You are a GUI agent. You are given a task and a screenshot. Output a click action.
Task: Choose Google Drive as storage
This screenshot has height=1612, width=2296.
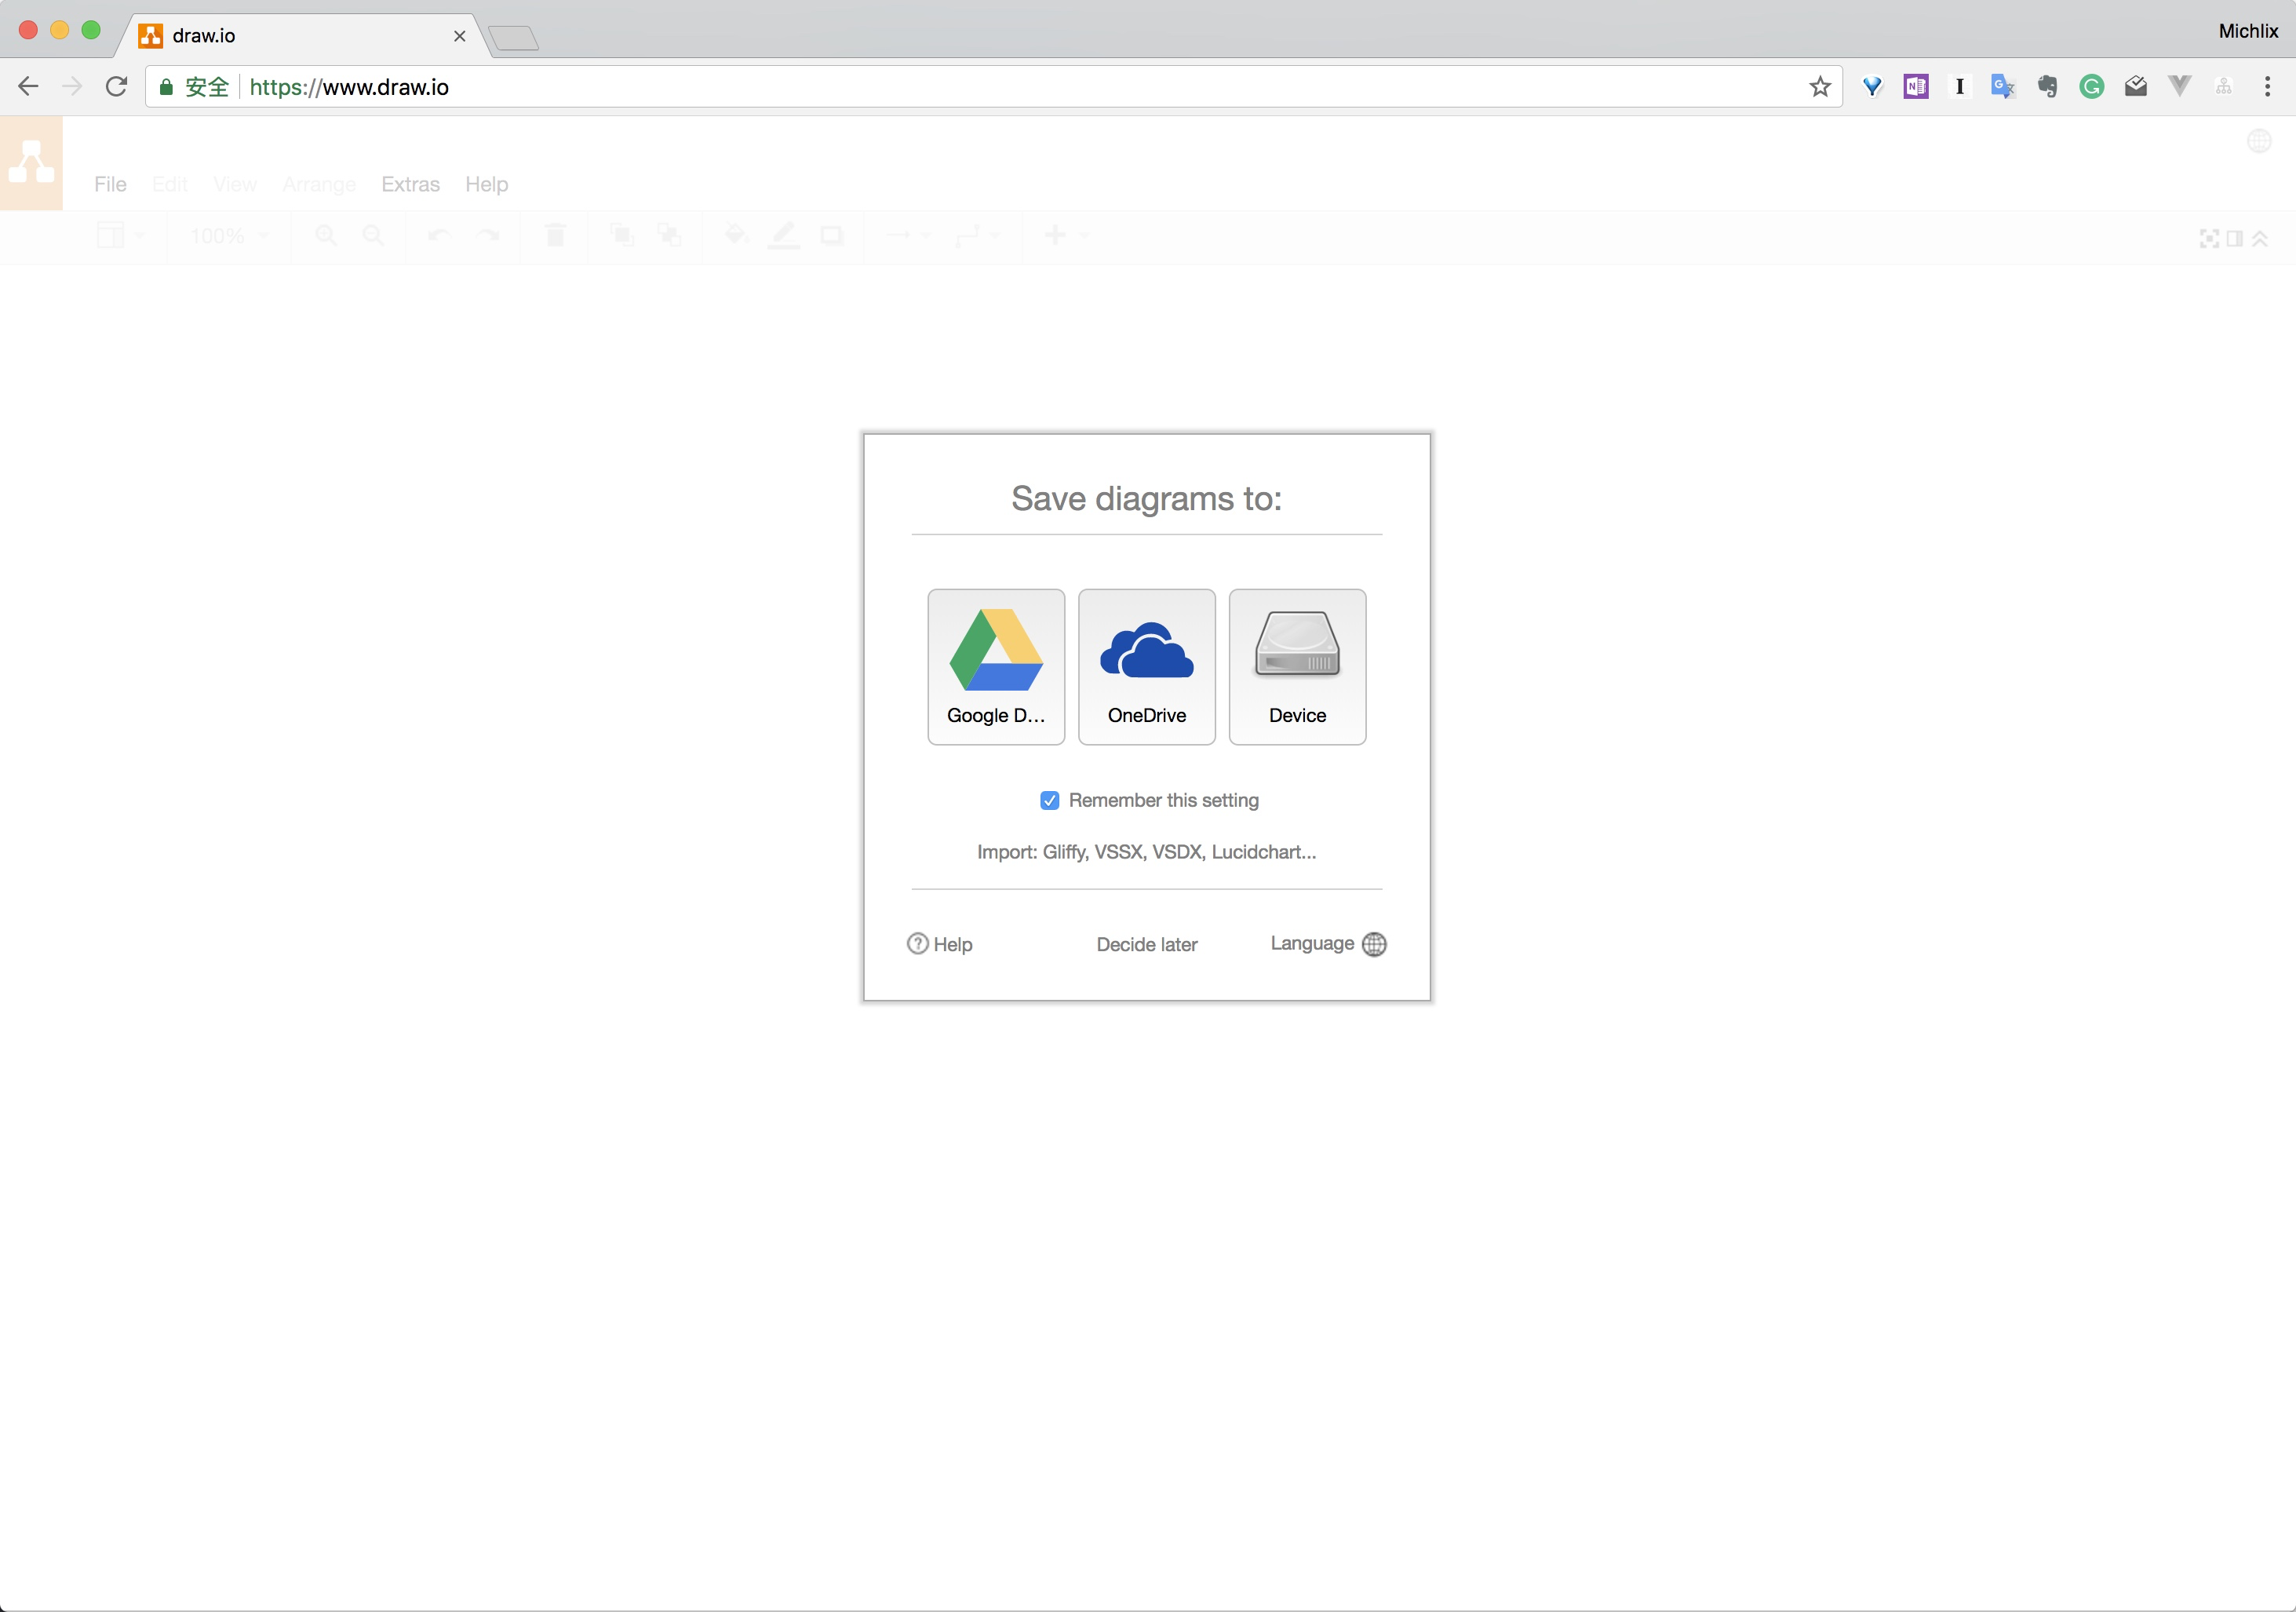[996, 666]
